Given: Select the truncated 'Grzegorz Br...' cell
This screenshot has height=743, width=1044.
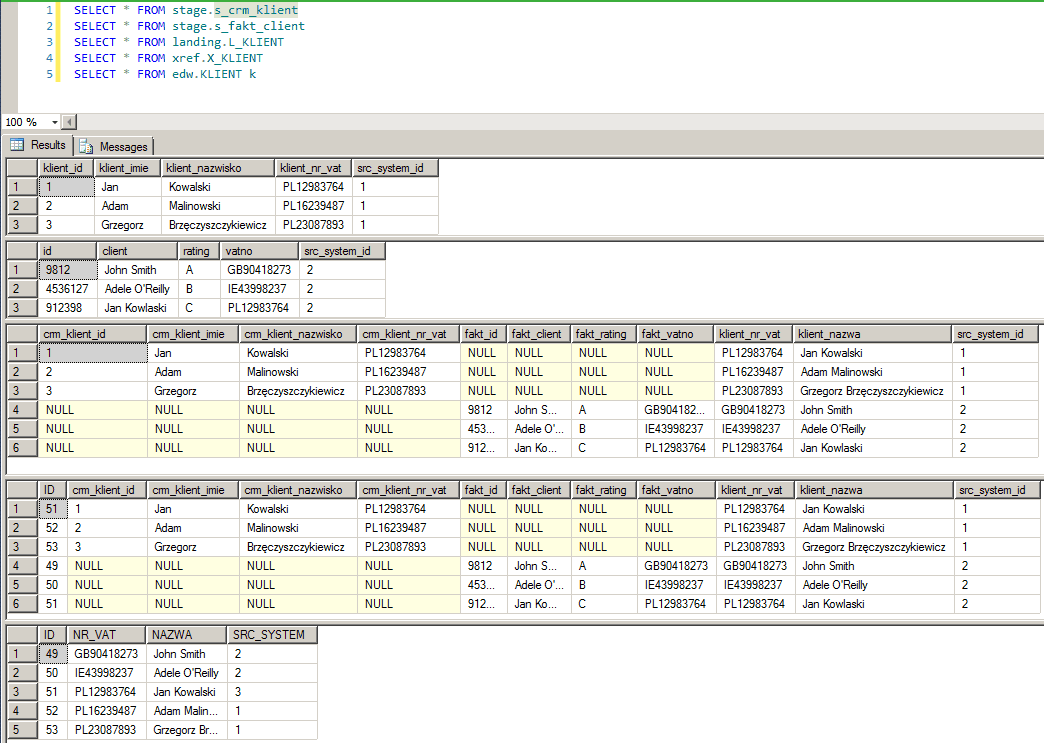Looking at the screenshot, I should click(185, 730).
